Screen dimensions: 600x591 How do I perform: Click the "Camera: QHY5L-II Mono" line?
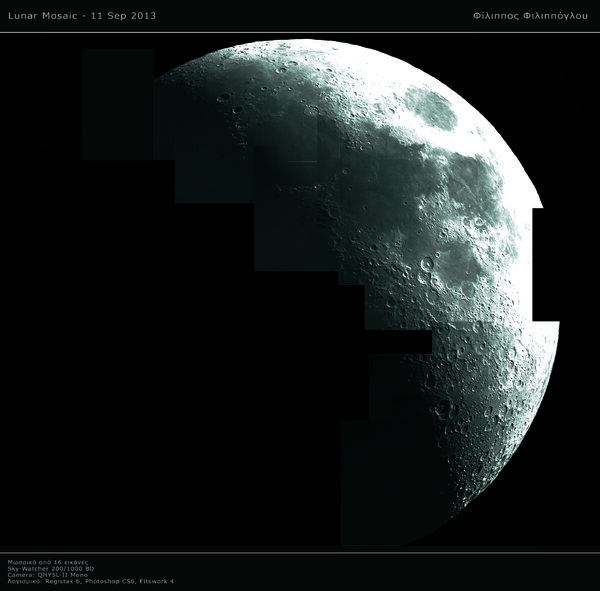point(46,576)
